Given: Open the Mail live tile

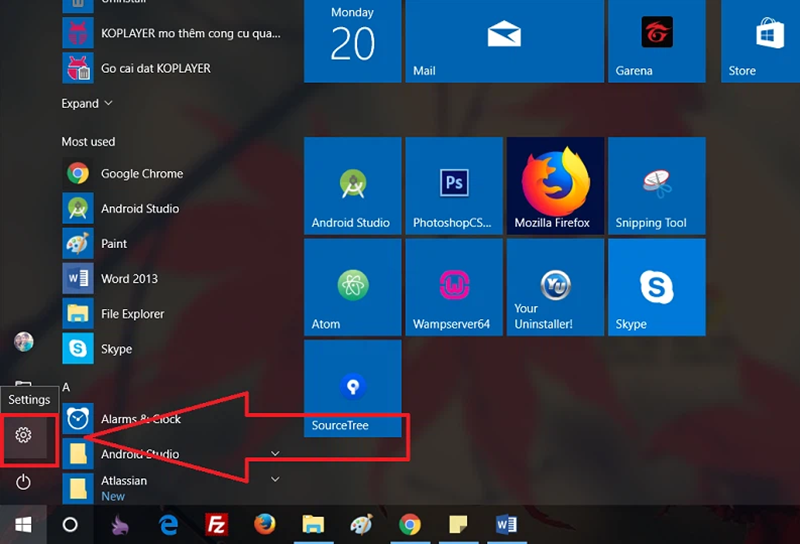Looking at the screenshot, I should (x=503, y=41).
